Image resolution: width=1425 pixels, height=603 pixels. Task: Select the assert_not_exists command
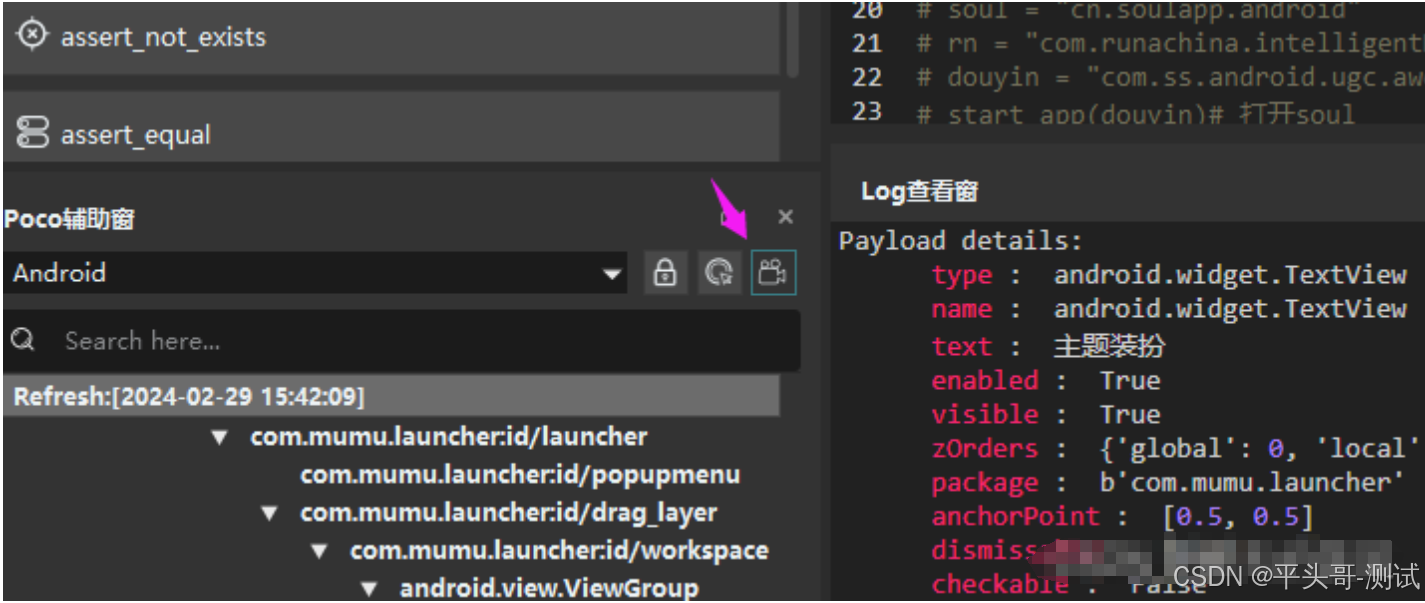[x=391, y=37]
